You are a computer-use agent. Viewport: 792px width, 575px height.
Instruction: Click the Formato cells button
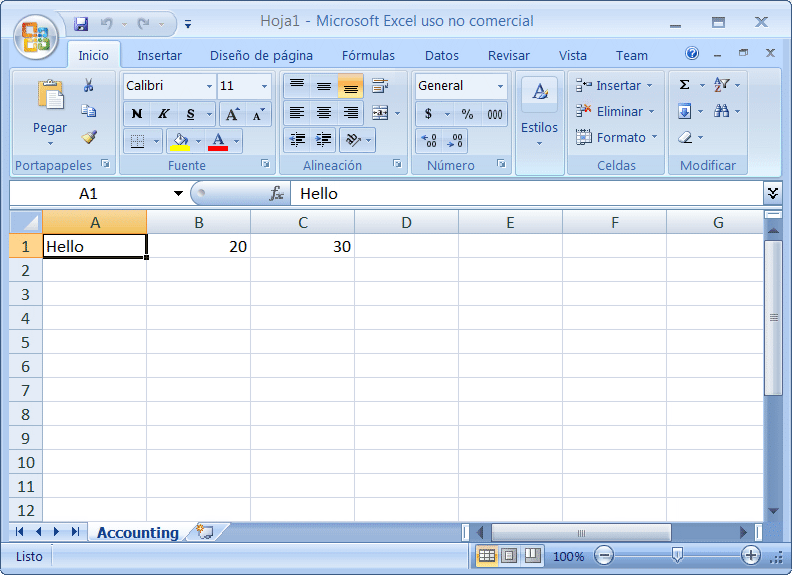[616, 137]
